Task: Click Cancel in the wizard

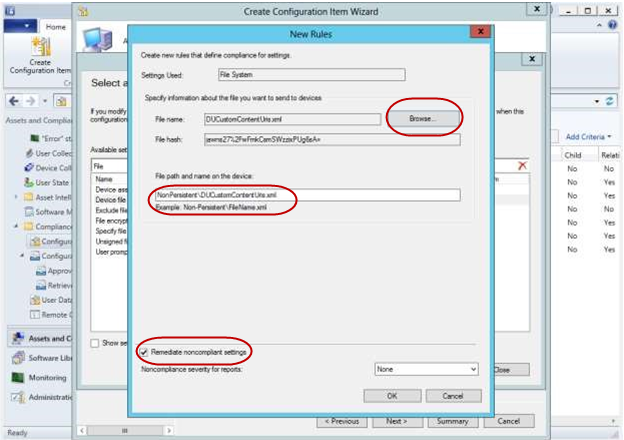Action: click(x=509, y=421)
